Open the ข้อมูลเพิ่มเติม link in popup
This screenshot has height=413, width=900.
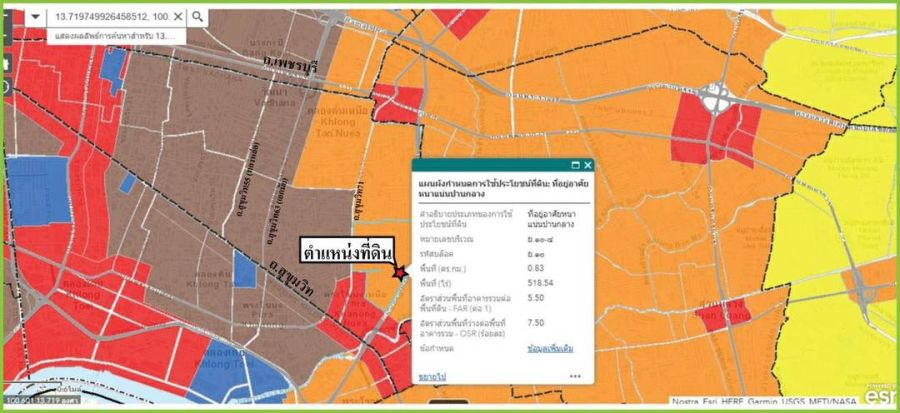coord(550,349)
